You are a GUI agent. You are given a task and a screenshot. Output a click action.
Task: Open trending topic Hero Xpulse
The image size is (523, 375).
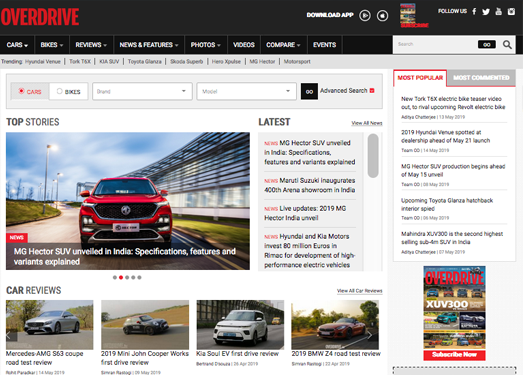click(x=226, y=61)
